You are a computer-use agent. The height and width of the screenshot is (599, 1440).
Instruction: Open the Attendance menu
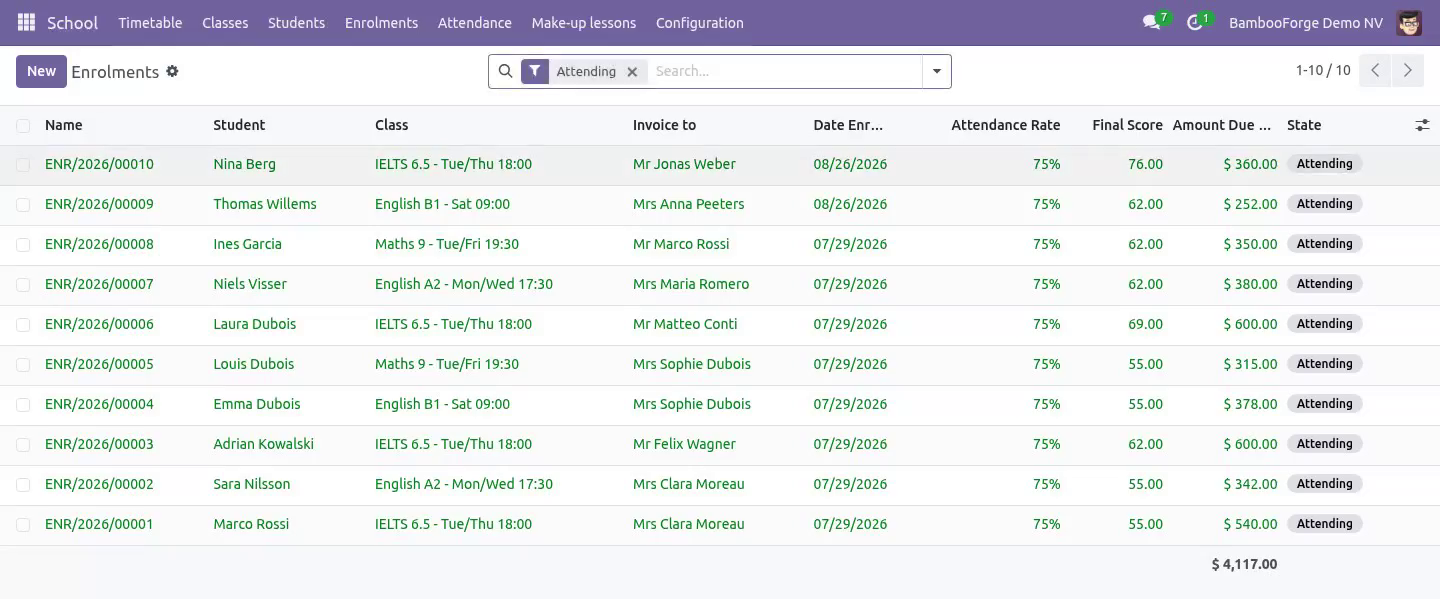pyautogui.click(x=474, y=22)
